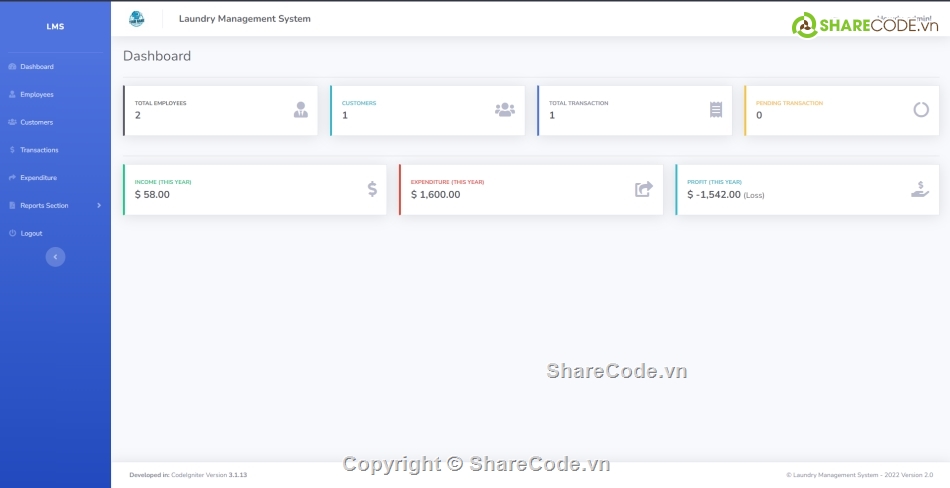Click the Laundry Management System header title
The image size is (950, 488).
pyautogui.click(x=245, y=19)
